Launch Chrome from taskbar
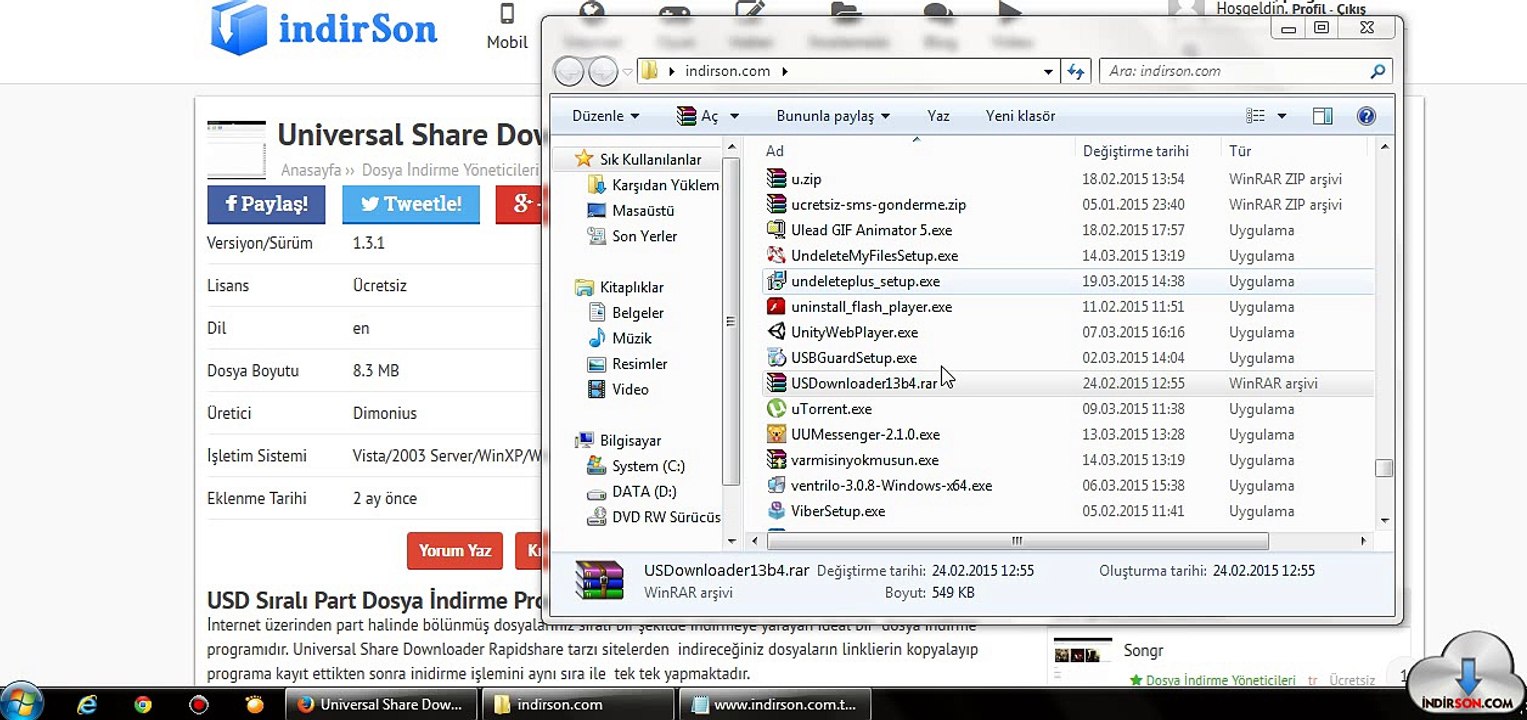This screenshot has width=1527, height=720. coord(143,704)
